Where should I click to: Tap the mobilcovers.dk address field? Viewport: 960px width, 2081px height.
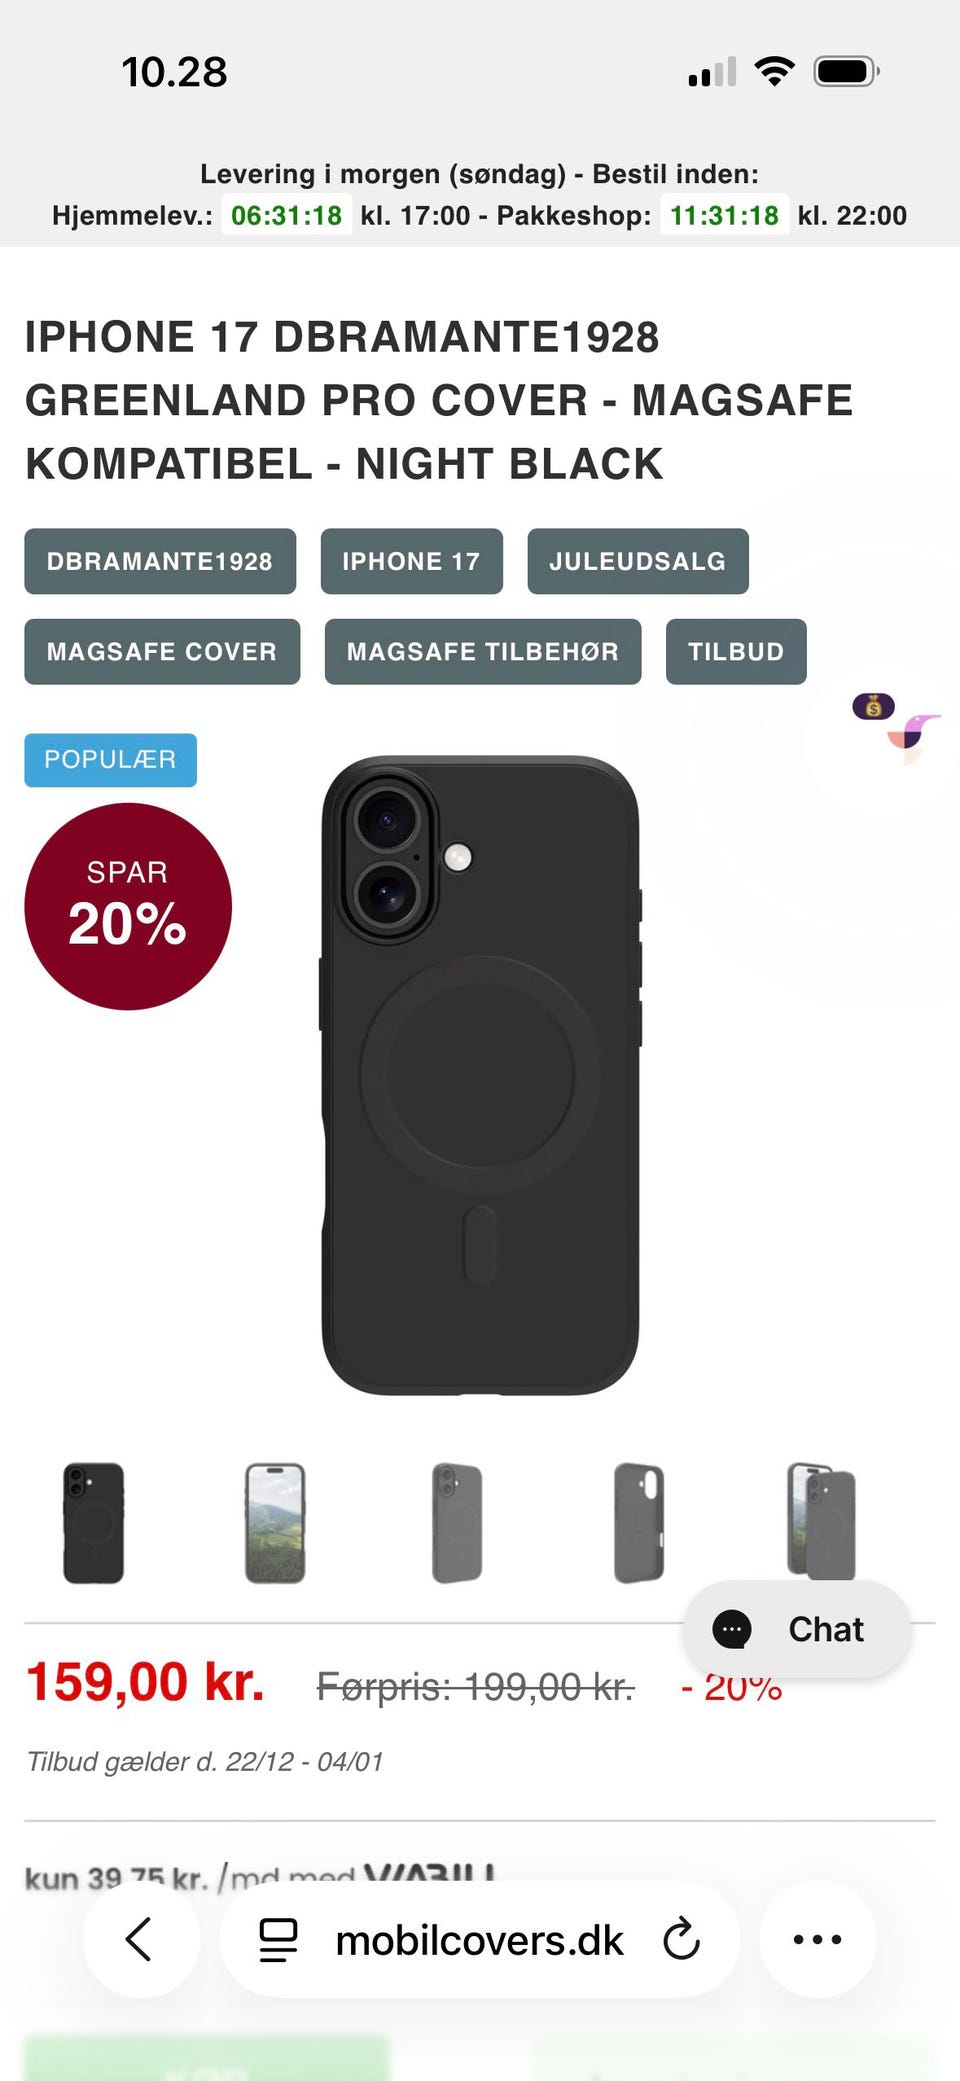coord(479,1939)
